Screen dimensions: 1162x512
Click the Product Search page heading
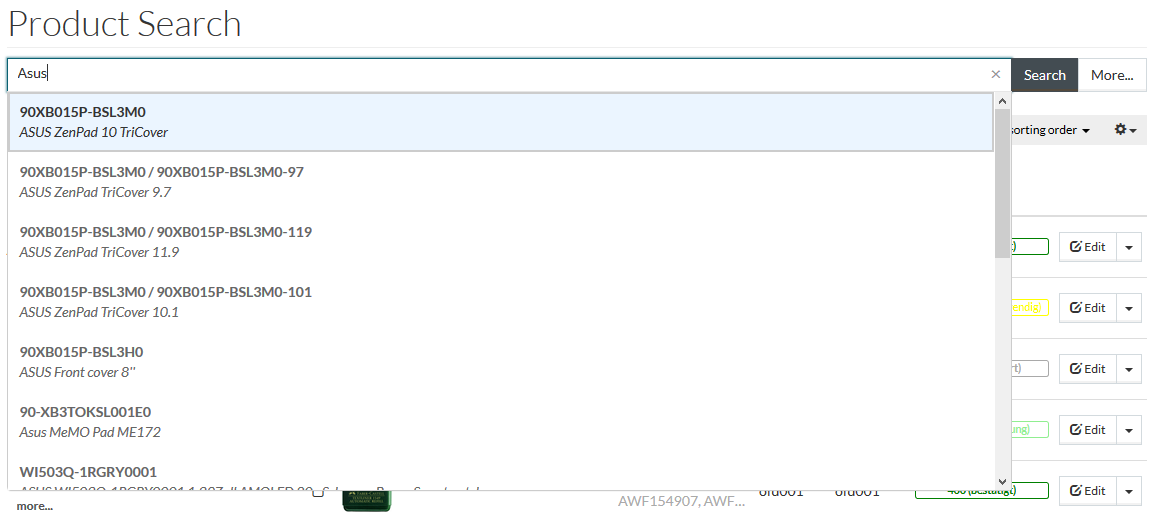pyautogui.click(x=124, y=24)
